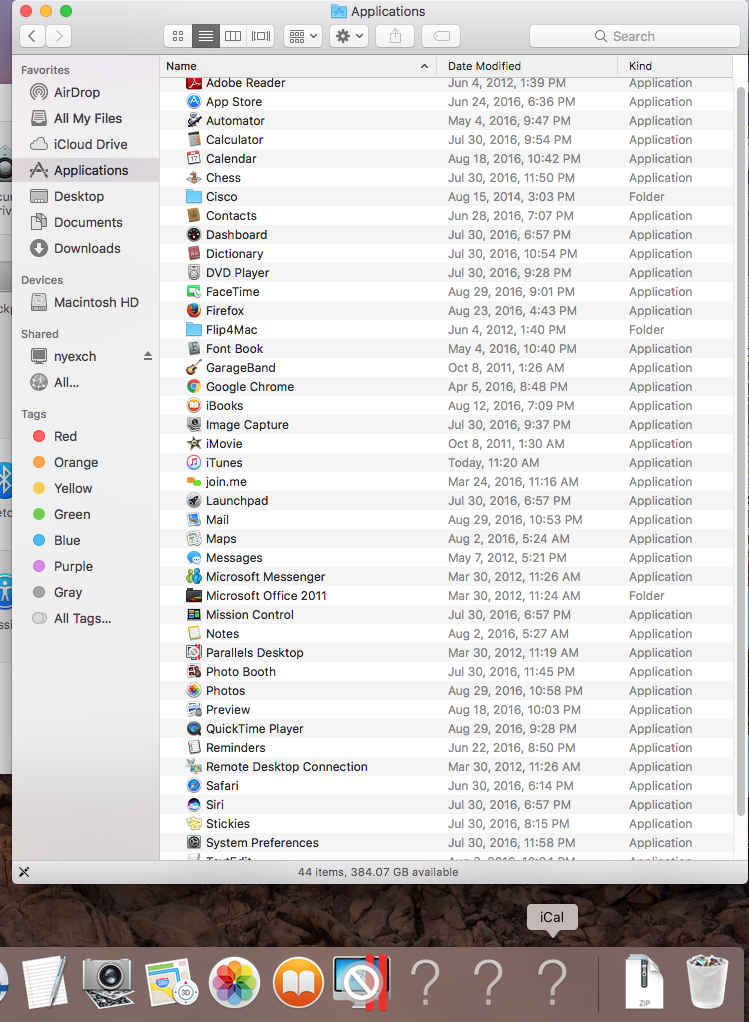Select the Siri app icon

click(x=194, y=804)
